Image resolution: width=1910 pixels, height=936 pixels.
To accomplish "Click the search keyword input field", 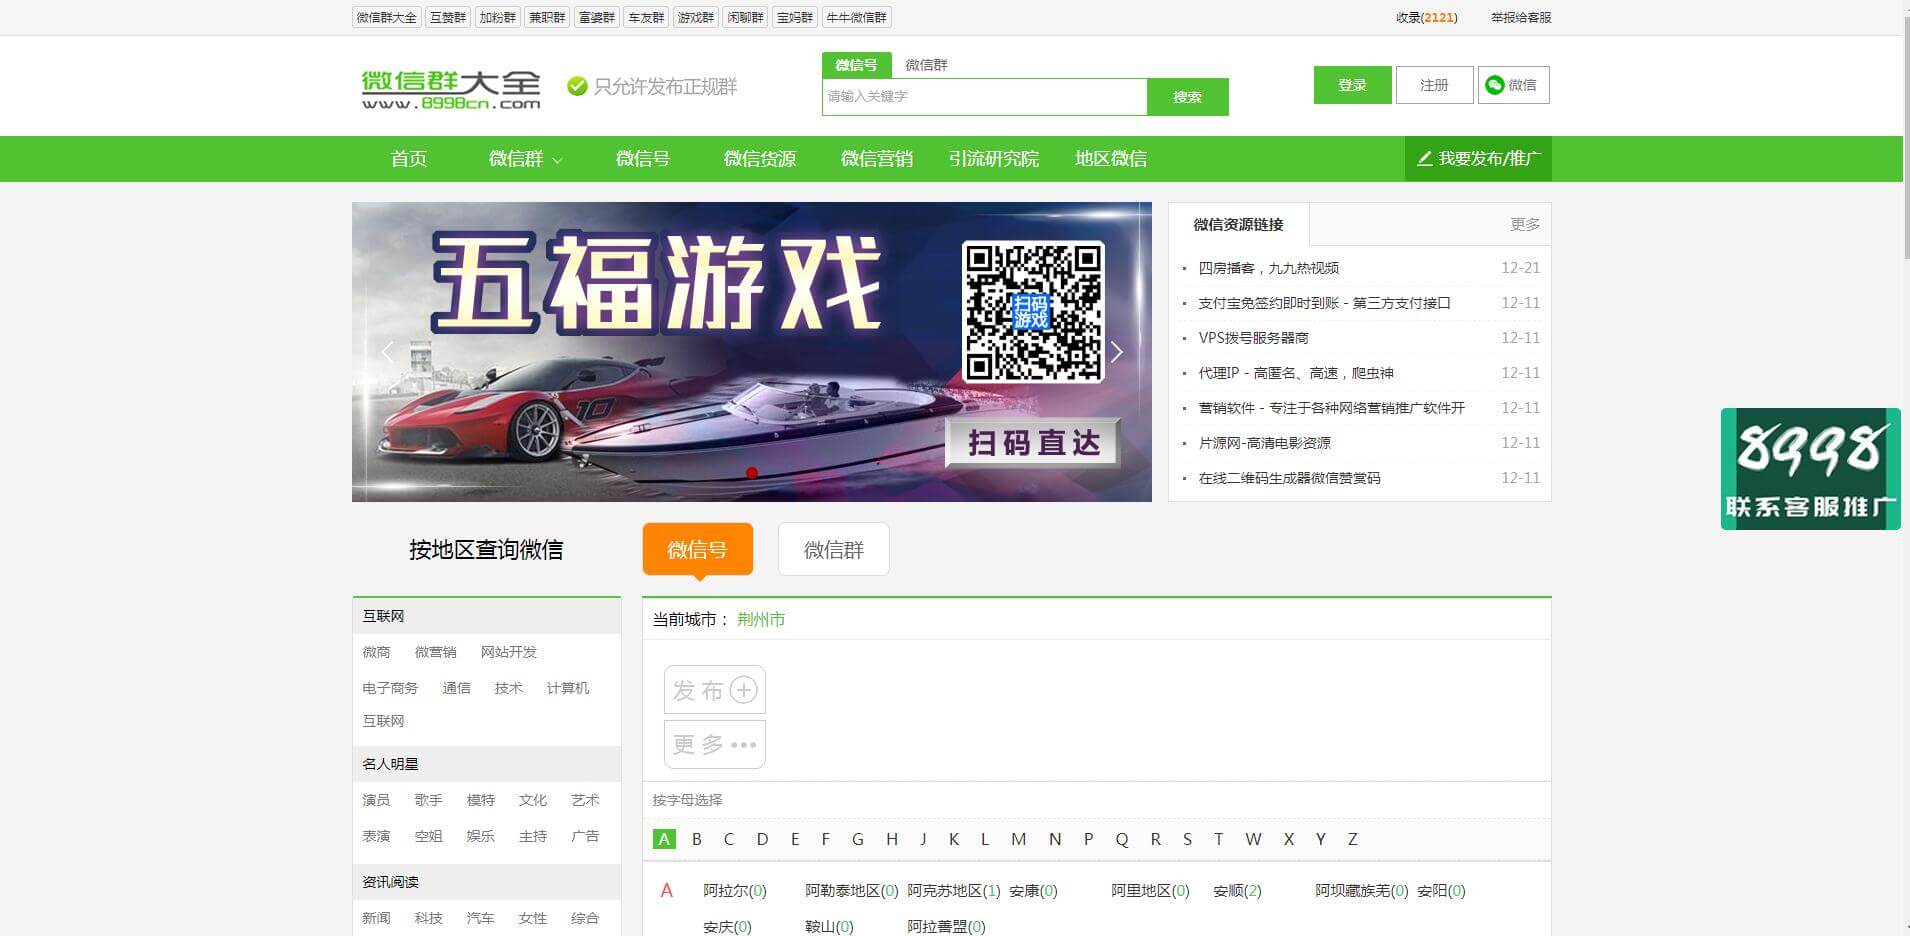I will point(983,96).
